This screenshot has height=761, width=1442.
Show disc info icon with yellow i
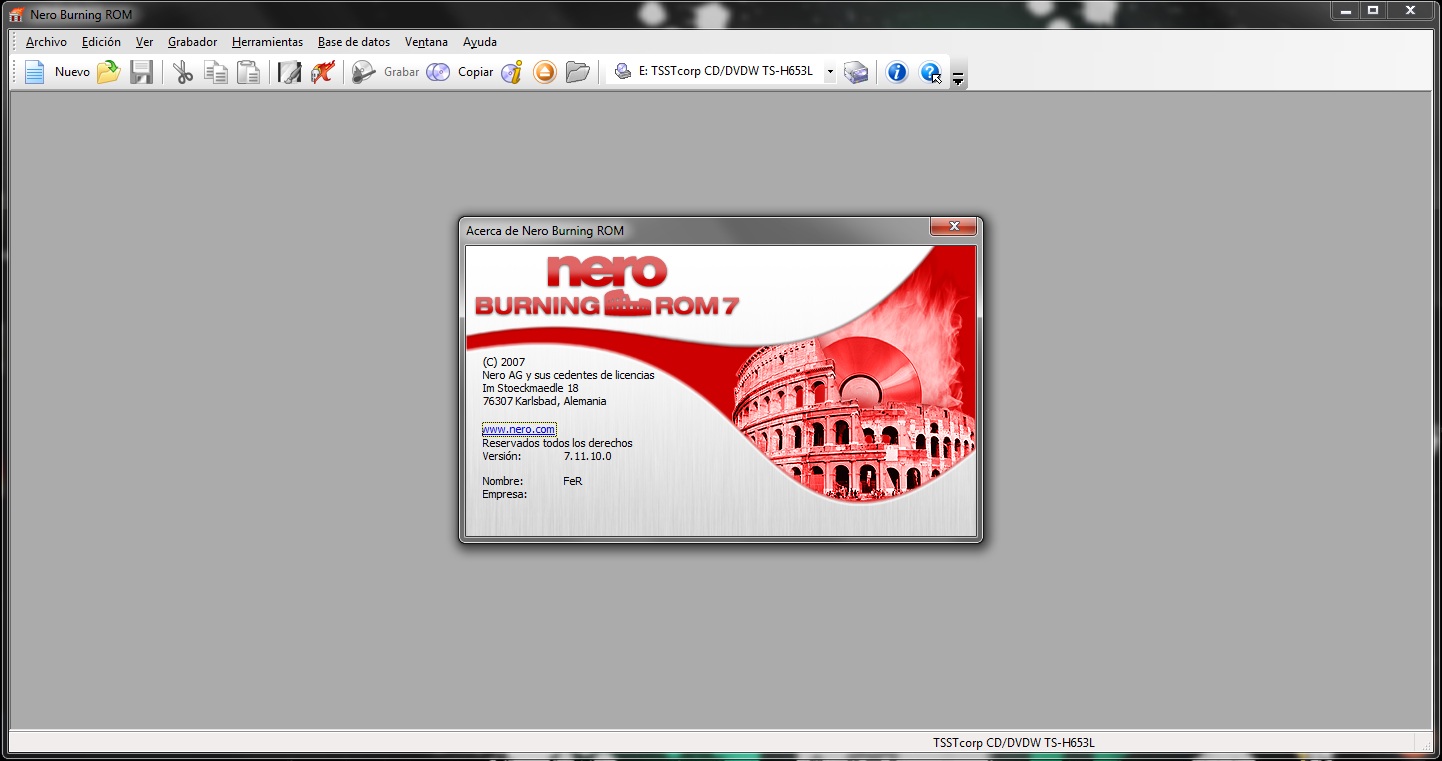tap(512, 72)
